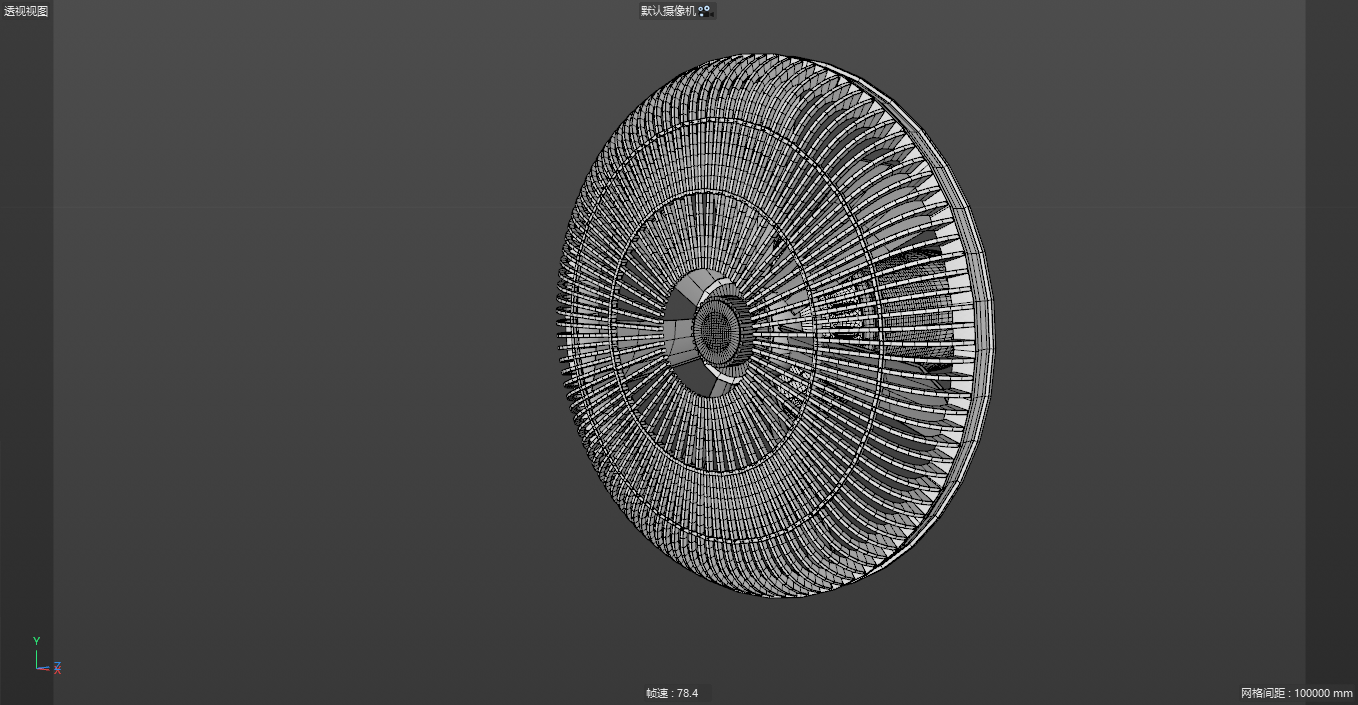The width and height of the screenshot is (1358, 705).
Task: Select the fan hub at the model center
Action: (x=716, y=330)
